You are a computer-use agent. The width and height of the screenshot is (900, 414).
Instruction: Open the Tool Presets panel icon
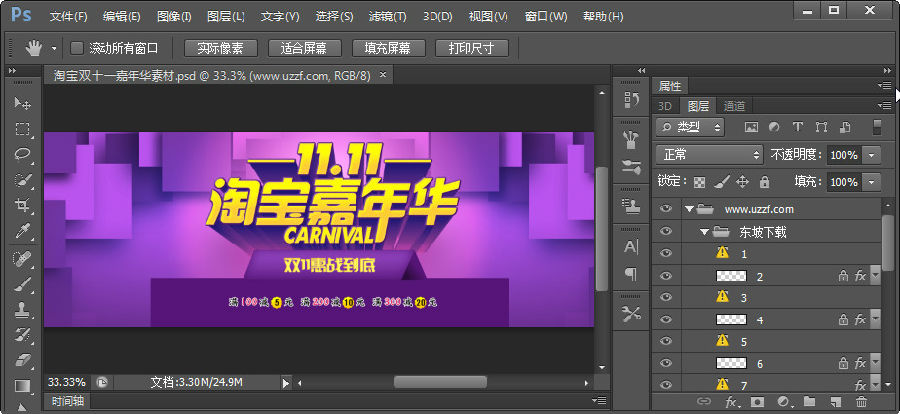(x=631, y=314)
